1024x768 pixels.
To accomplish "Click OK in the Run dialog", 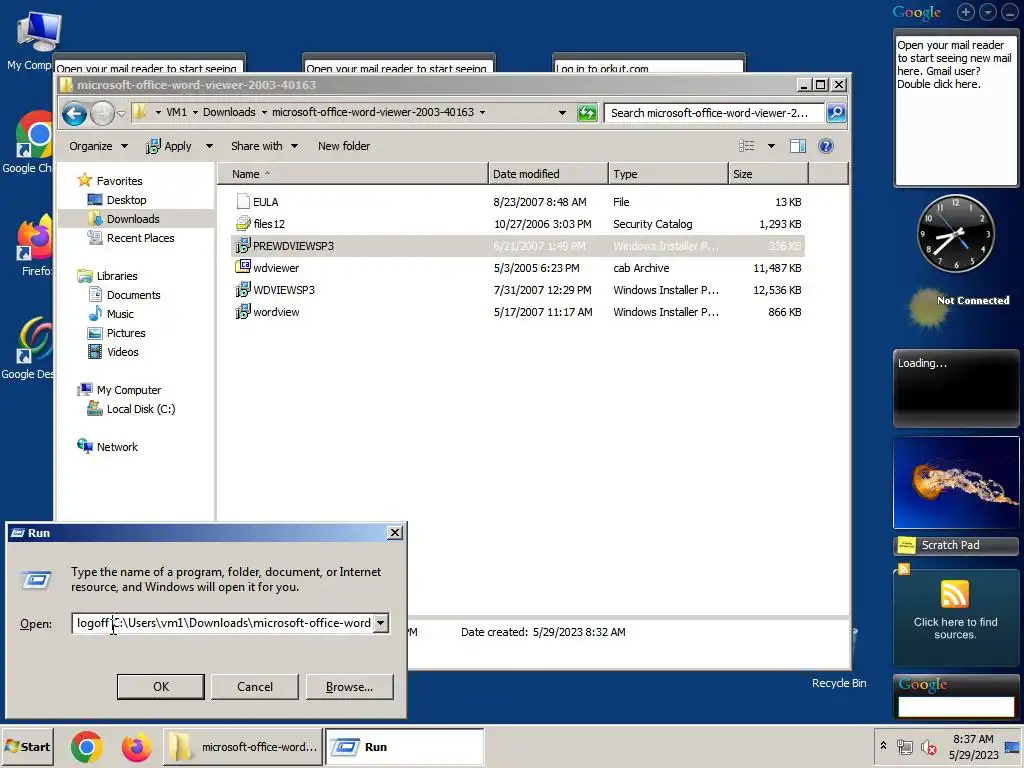I will click(161, 687).
